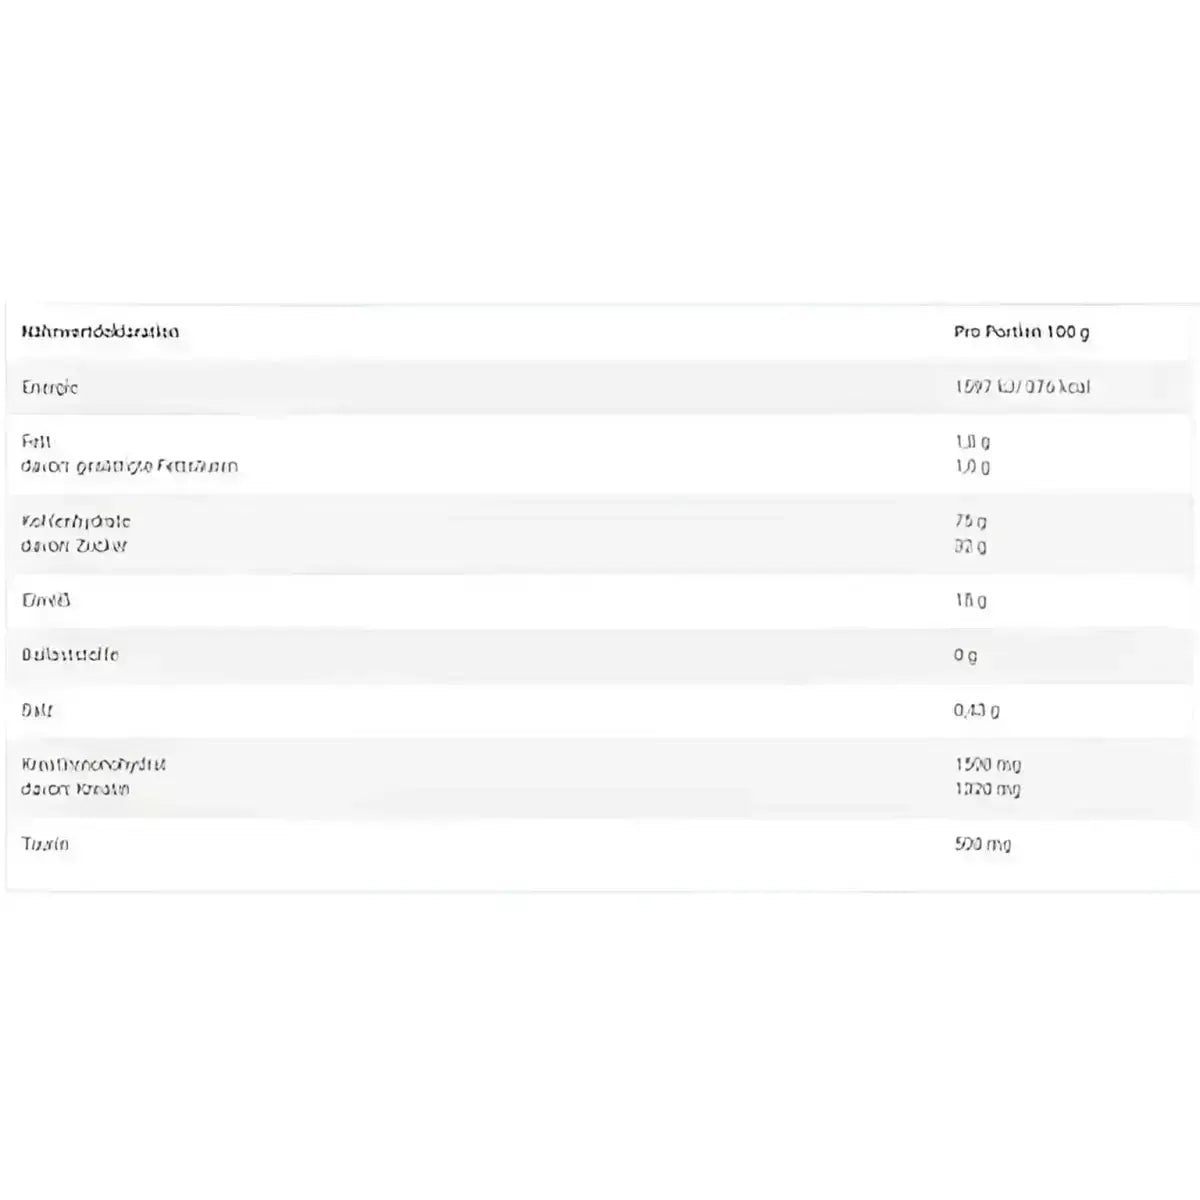Select the Salz row label
Image resolution: width=1200 pixels, height=1200 pixels.
point(37,710)
